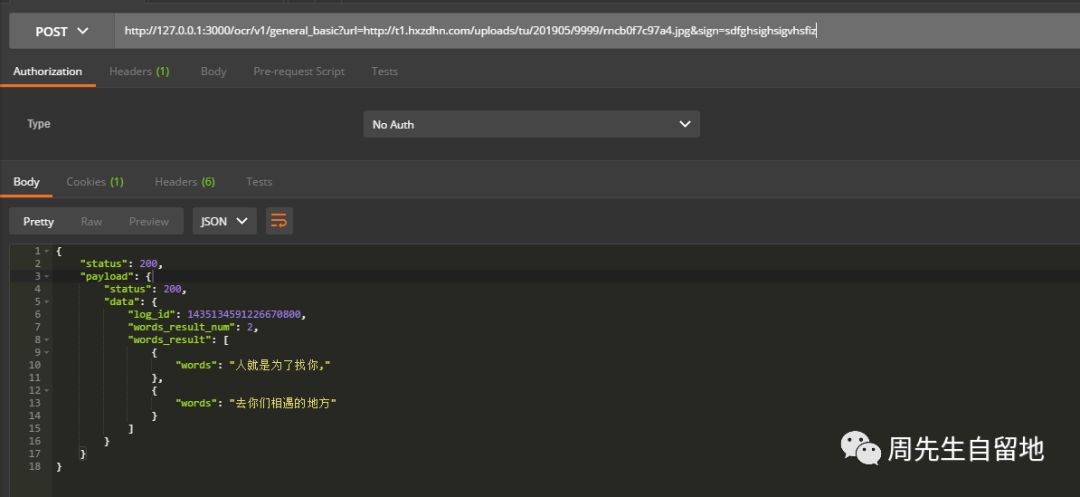
Task: Click the "words_result" key on line 8
Action: (170, 339)
